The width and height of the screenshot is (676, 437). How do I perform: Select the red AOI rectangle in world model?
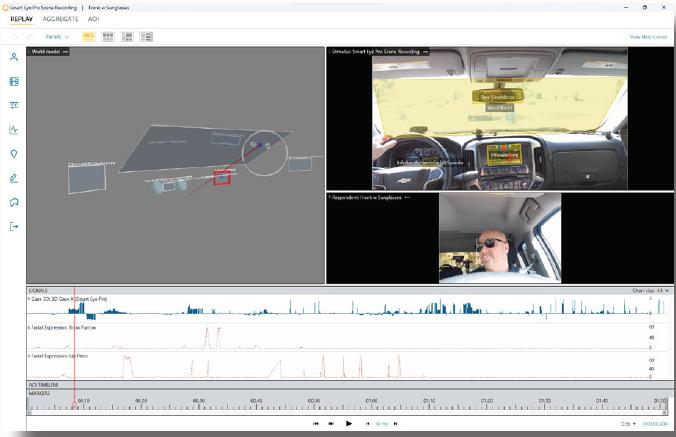222,177
